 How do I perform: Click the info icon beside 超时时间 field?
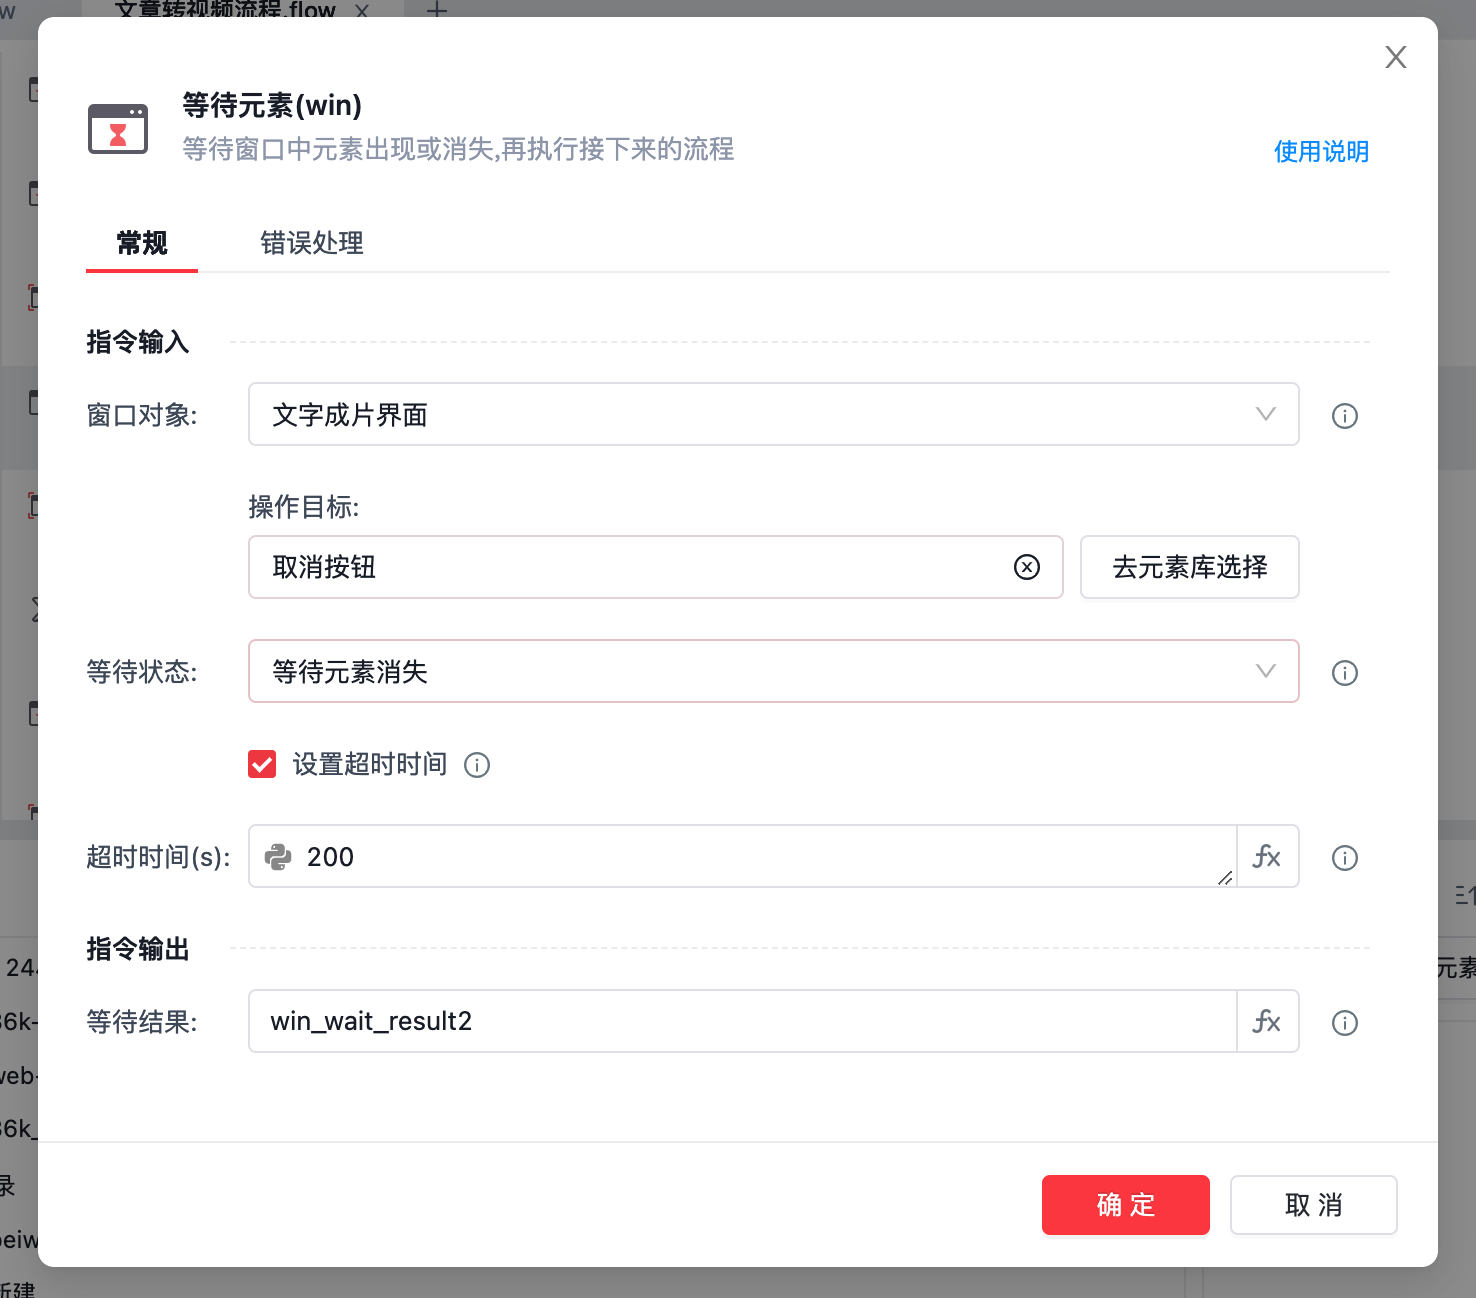(1345, 857)
